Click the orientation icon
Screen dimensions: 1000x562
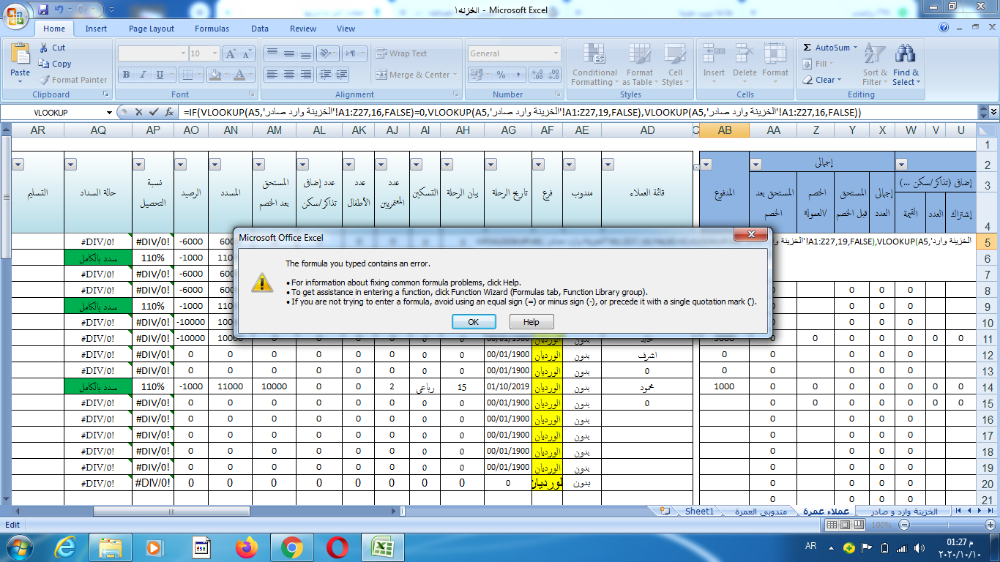pyautogui.click(x=326, y=54)
